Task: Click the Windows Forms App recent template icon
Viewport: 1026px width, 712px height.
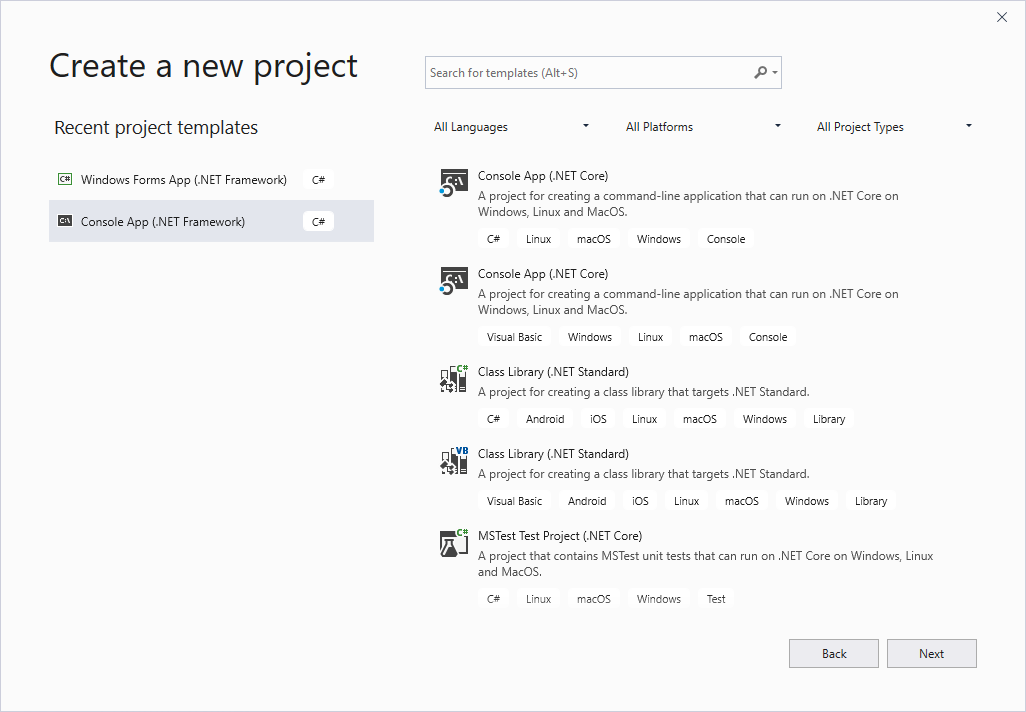Action: (x=65, y=179)
